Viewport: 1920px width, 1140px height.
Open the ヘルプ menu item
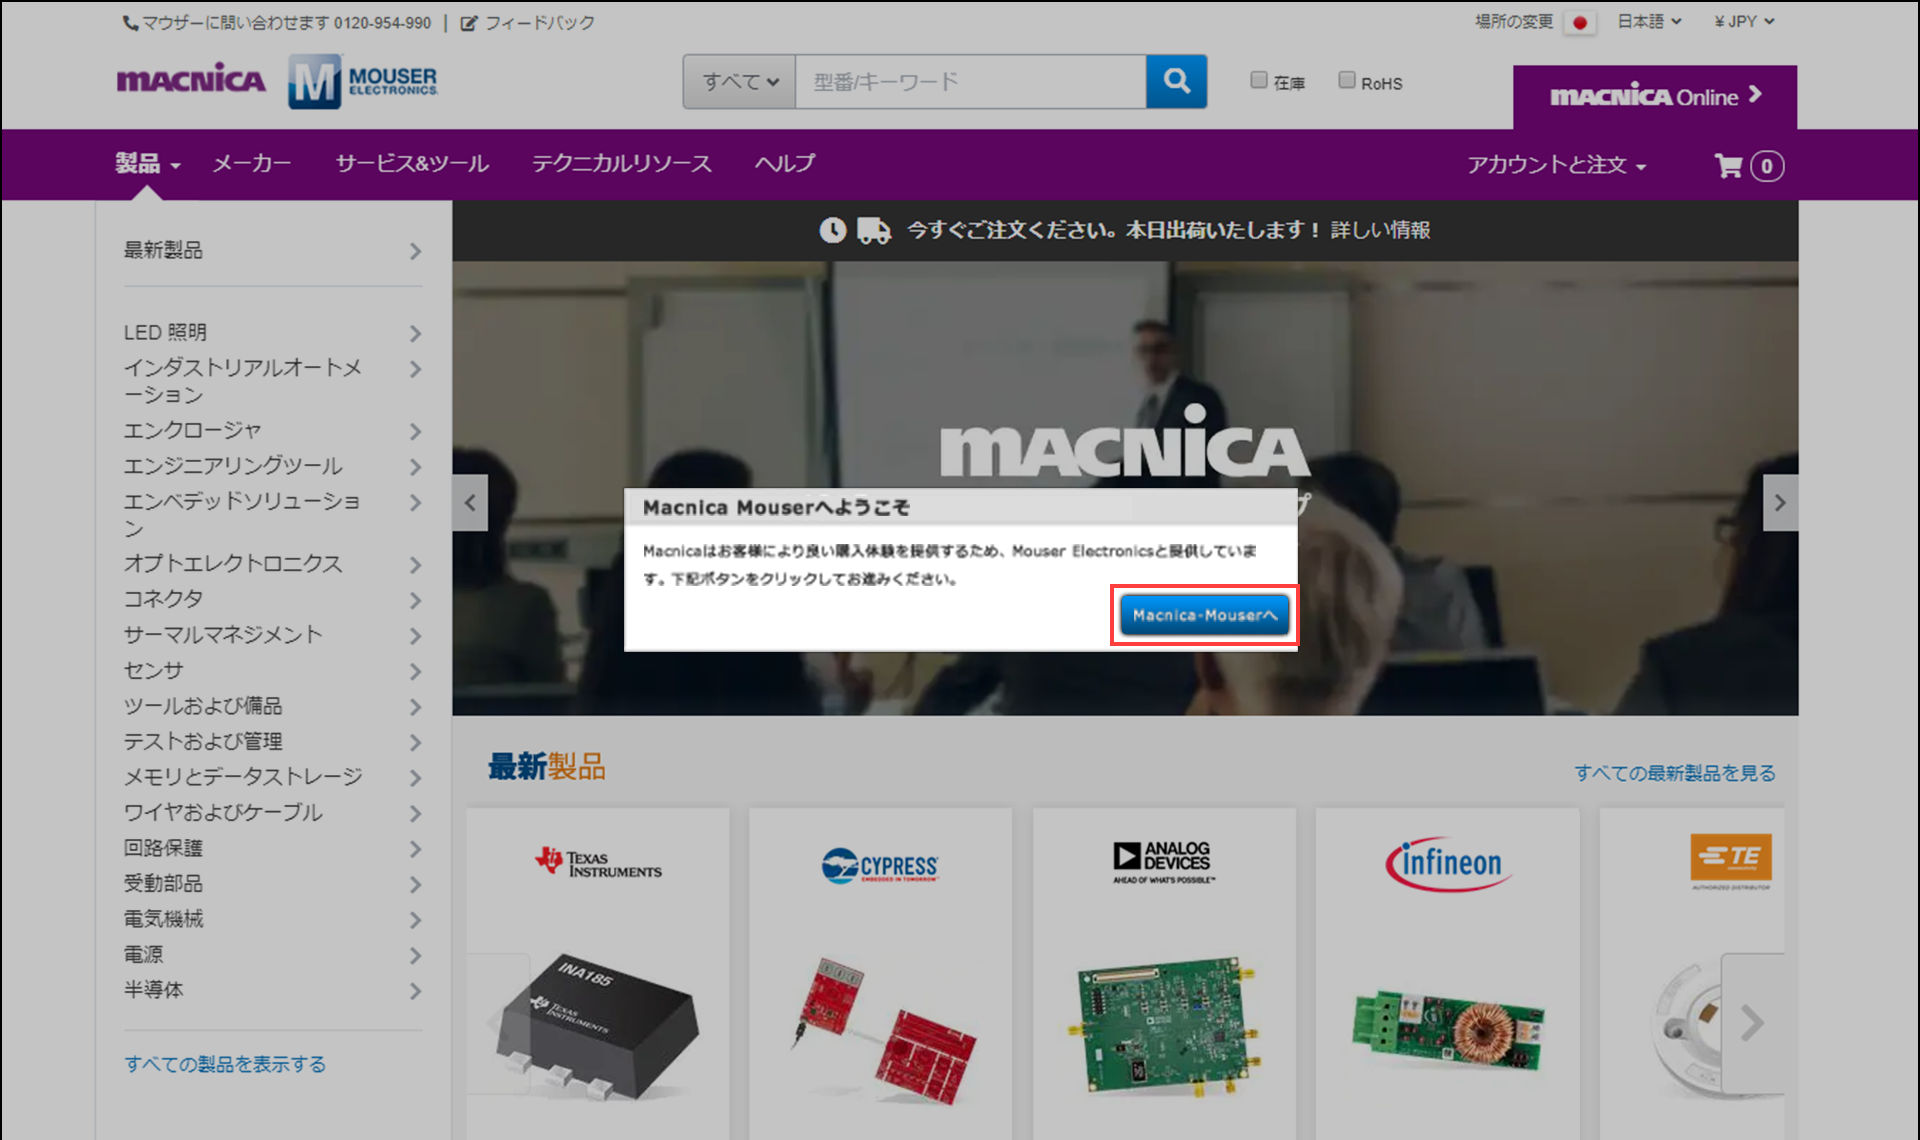click(x=785, y=164)
